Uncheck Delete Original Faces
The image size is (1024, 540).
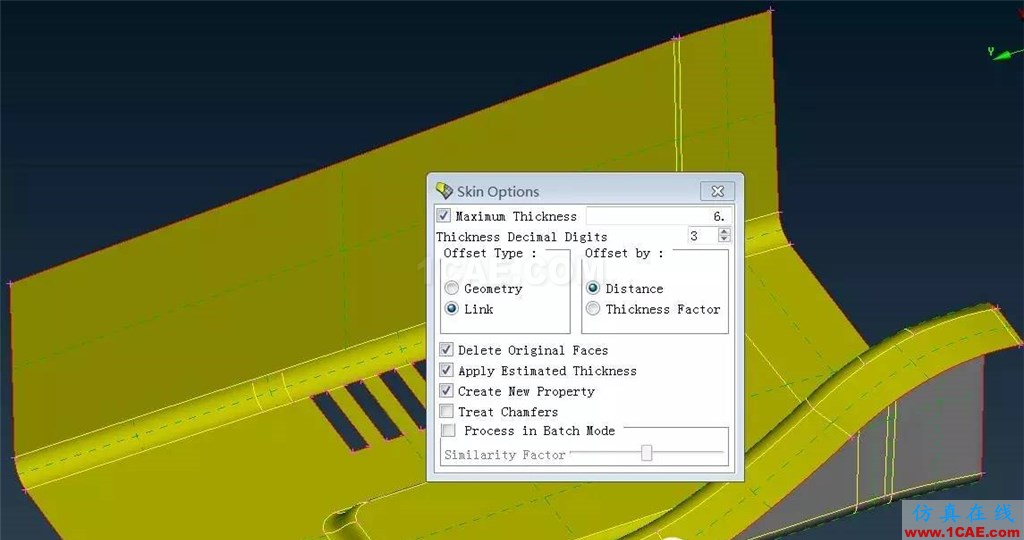click(x=446, y=350)
